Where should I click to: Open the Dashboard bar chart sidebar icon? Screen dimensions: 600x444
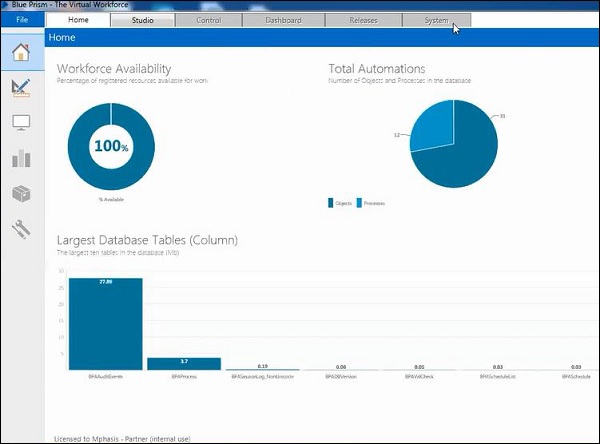click(21, 158)
